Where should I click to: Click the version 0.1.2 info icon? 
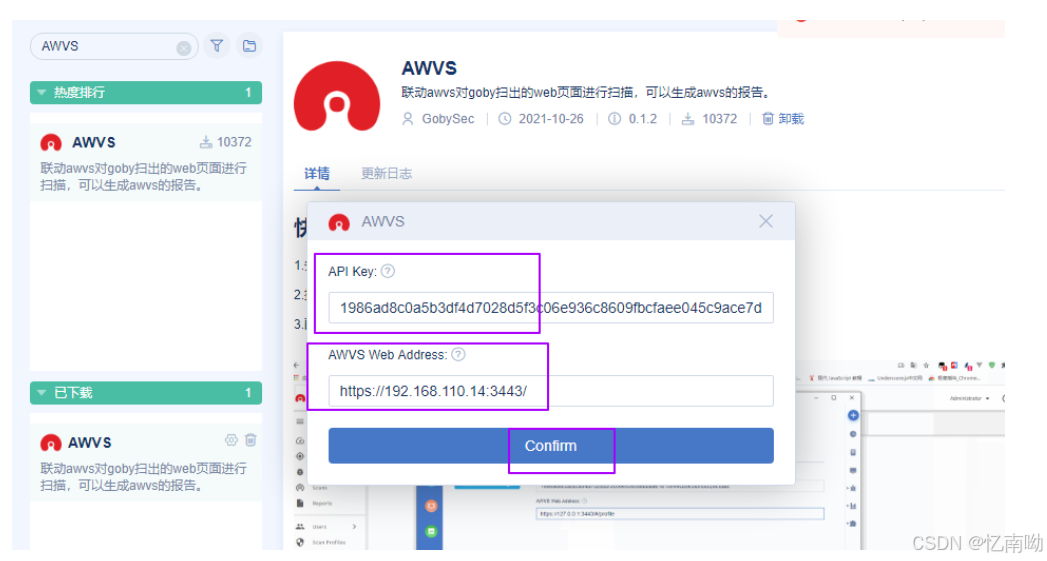click(x=614, y=119)
